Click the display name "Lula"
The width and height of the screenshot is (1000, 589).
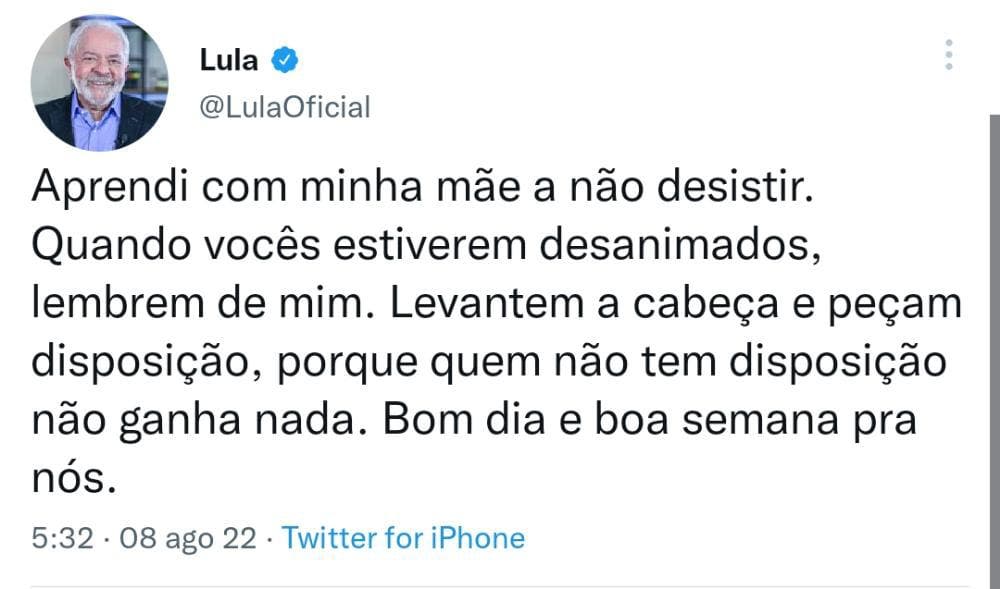click(x=229, y=60)
